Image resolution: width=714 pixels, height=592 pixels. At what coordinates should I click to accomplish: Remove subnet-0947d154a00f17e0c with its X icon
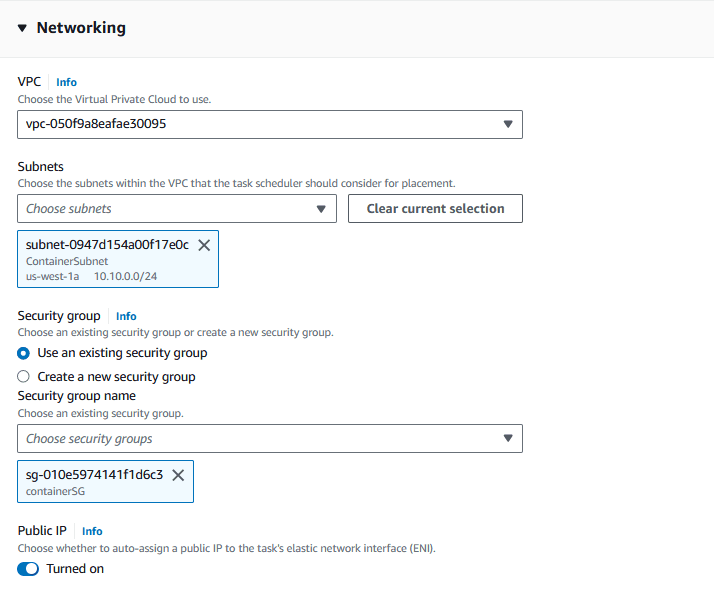click(204, 245)
